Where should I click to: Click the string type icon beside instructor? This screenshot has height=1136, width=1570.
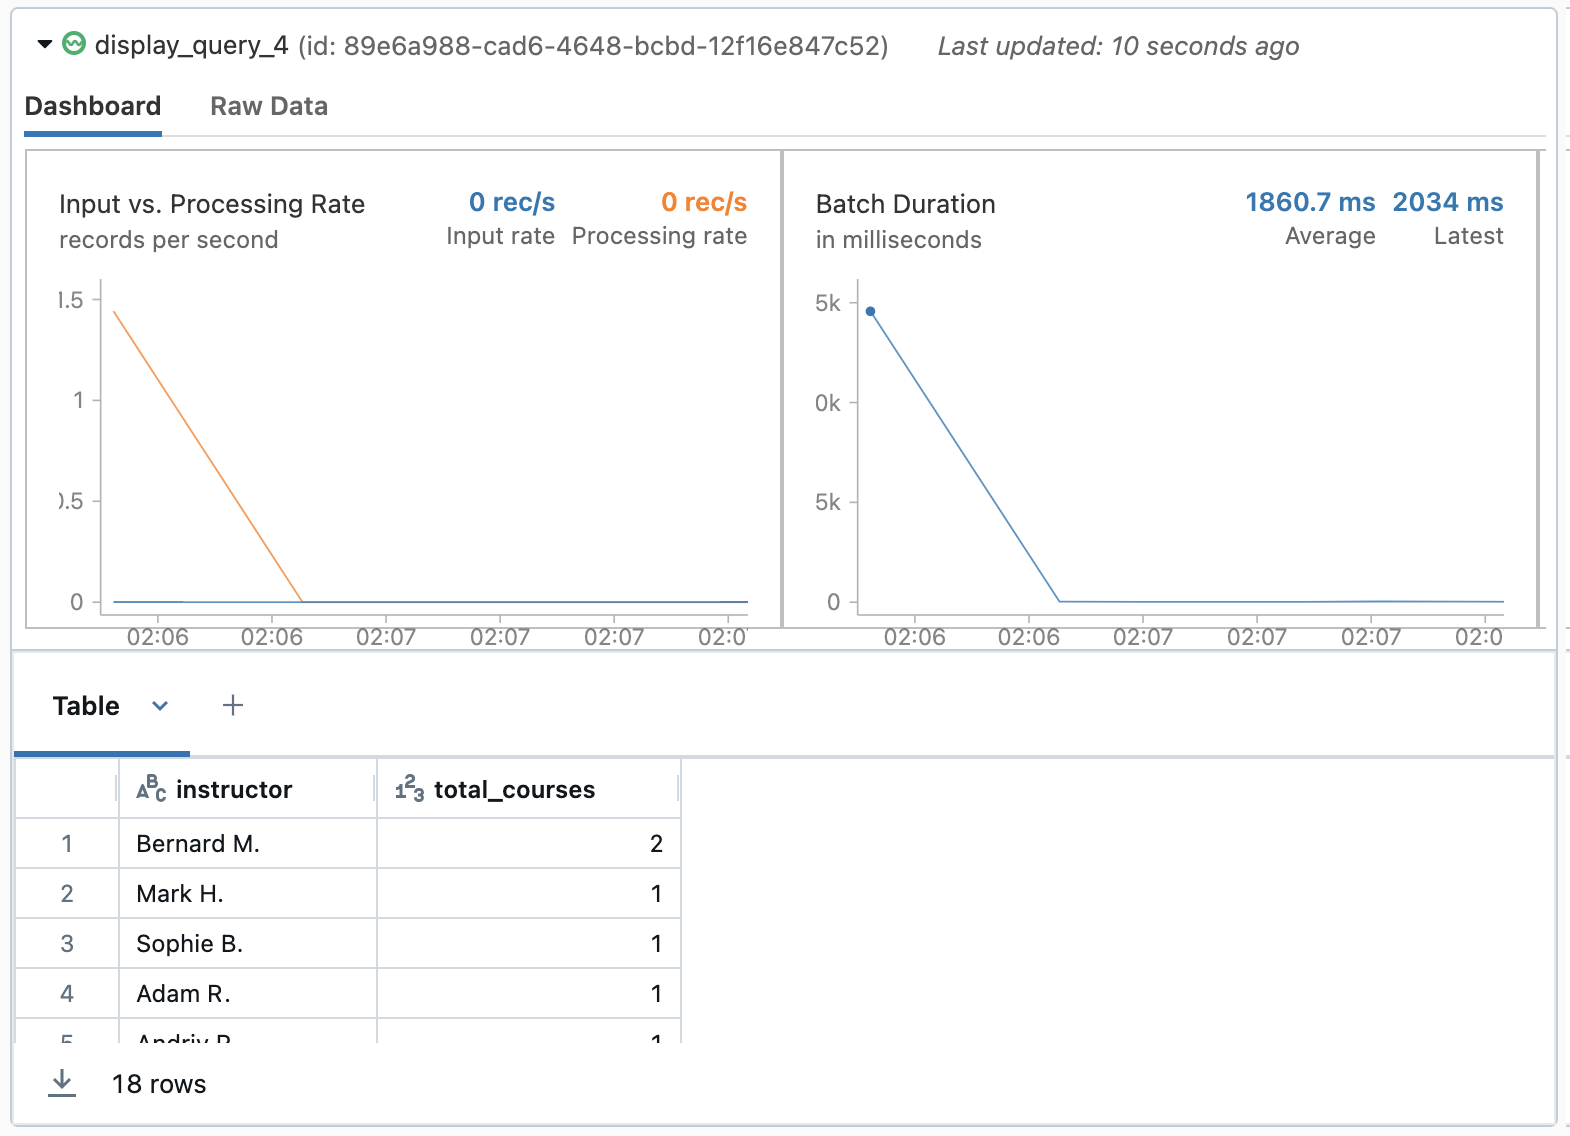(x=151, y=789)
